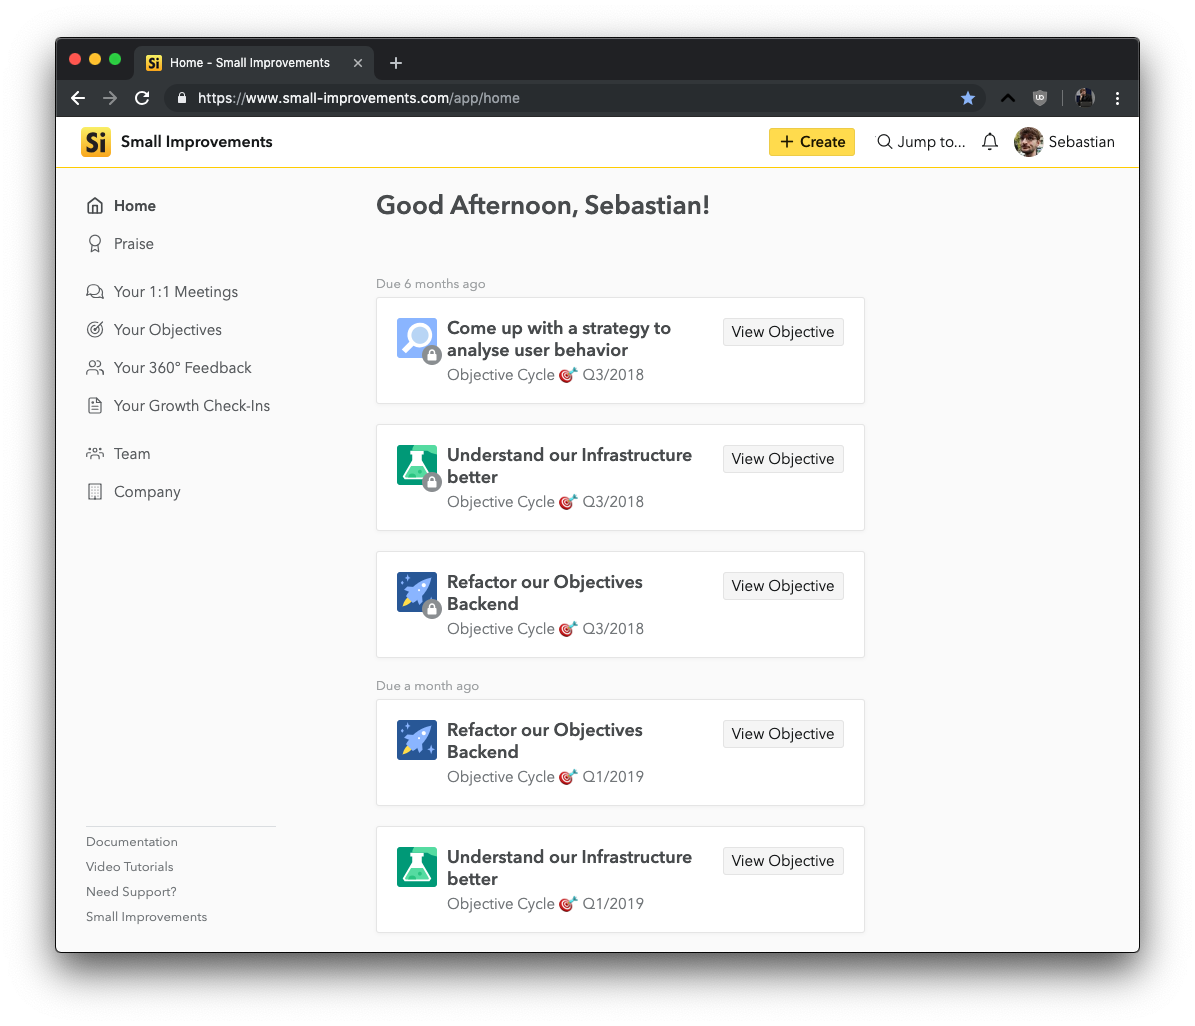Click the Good Afternoon, Sebastian! heading
Screen dimensions: 1195x1026
543,205
